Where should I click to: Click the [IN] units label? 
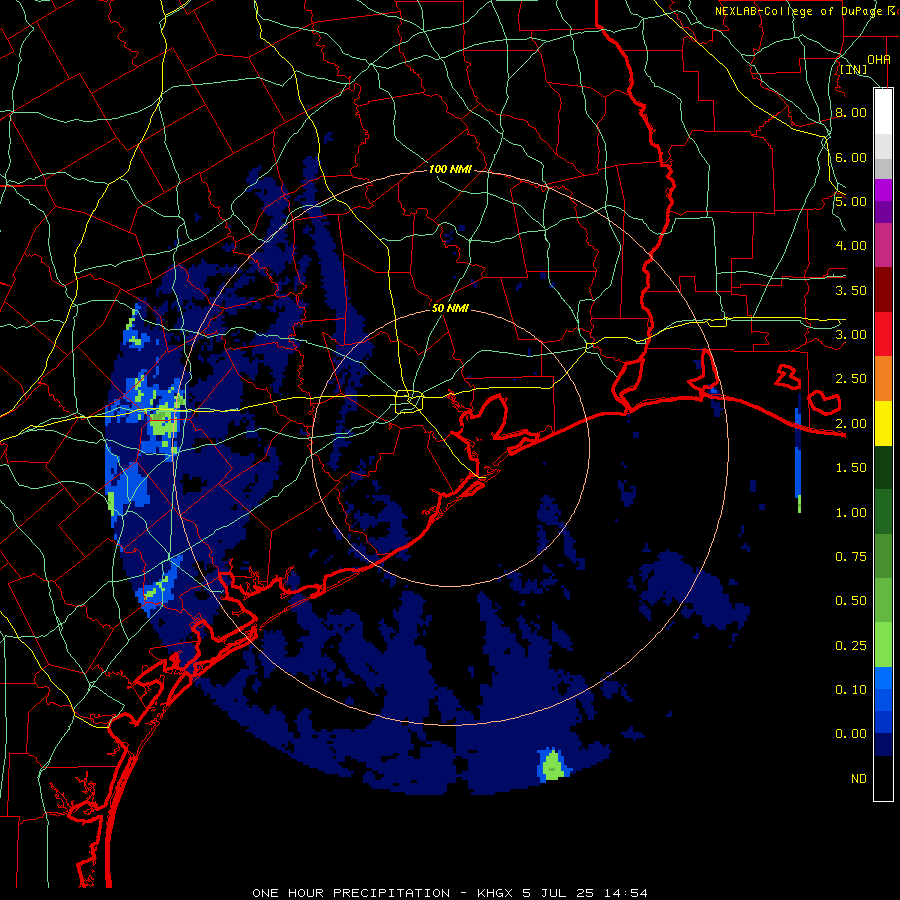pyautogui.click(x=853, y=69)
